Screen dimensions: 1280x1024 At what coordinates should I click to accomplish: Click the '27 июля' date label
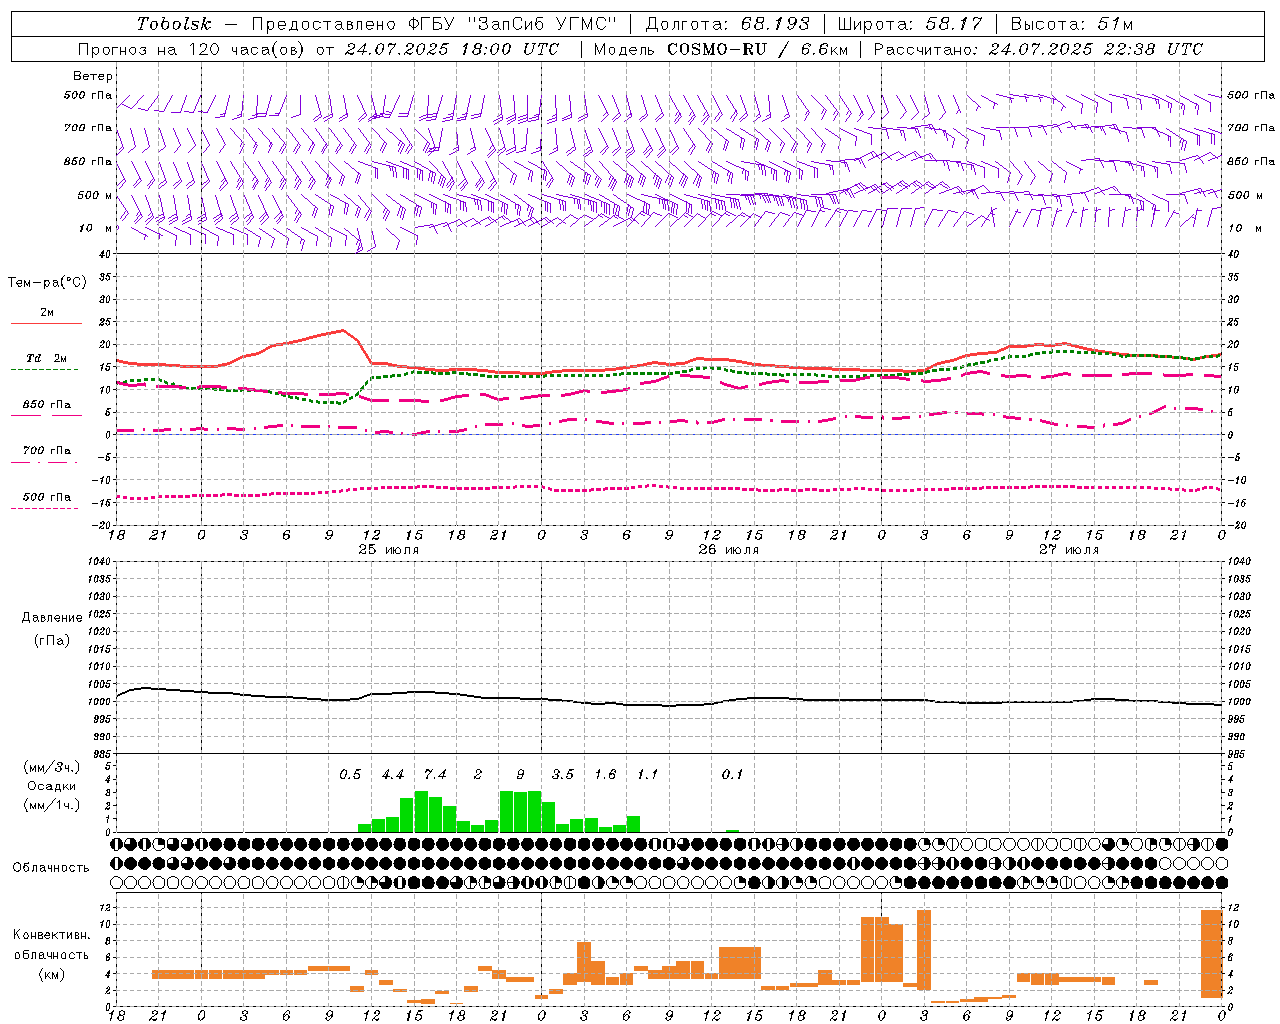[1069, 550]
